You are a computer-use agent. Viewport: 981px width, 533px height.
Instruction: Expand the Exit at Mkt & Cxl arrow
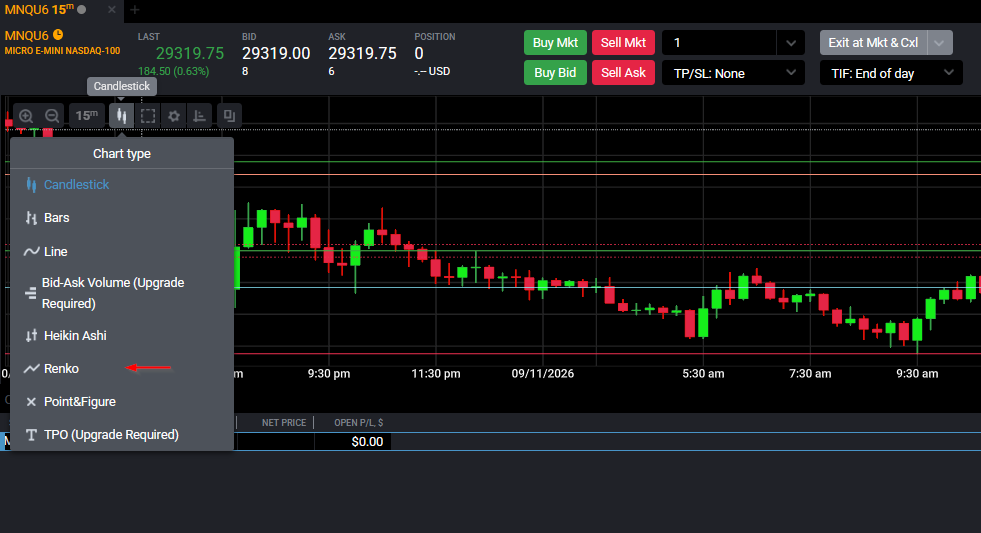pos(939,43)
